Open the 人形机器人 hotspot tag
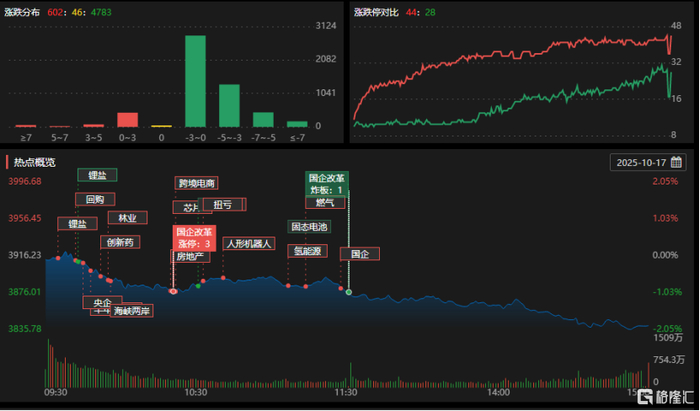This screenshot has width=700, height=411. pyautogui.click(x=249, y=244)
